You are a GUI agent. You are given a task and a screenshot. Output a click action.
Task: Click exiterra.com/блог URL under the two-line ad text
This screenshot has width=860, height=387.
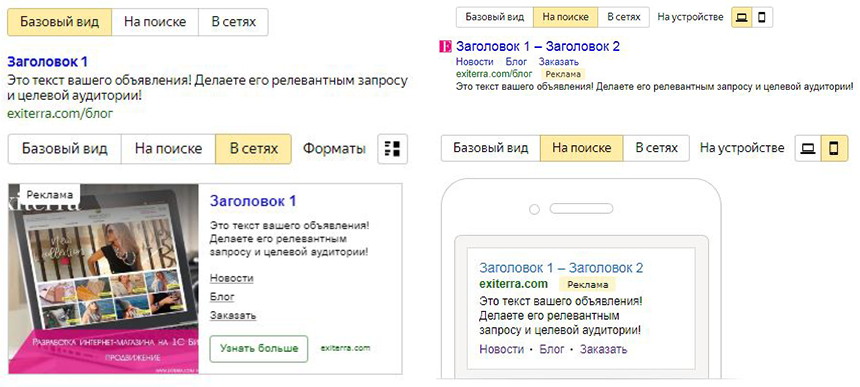tap(60, 114)
